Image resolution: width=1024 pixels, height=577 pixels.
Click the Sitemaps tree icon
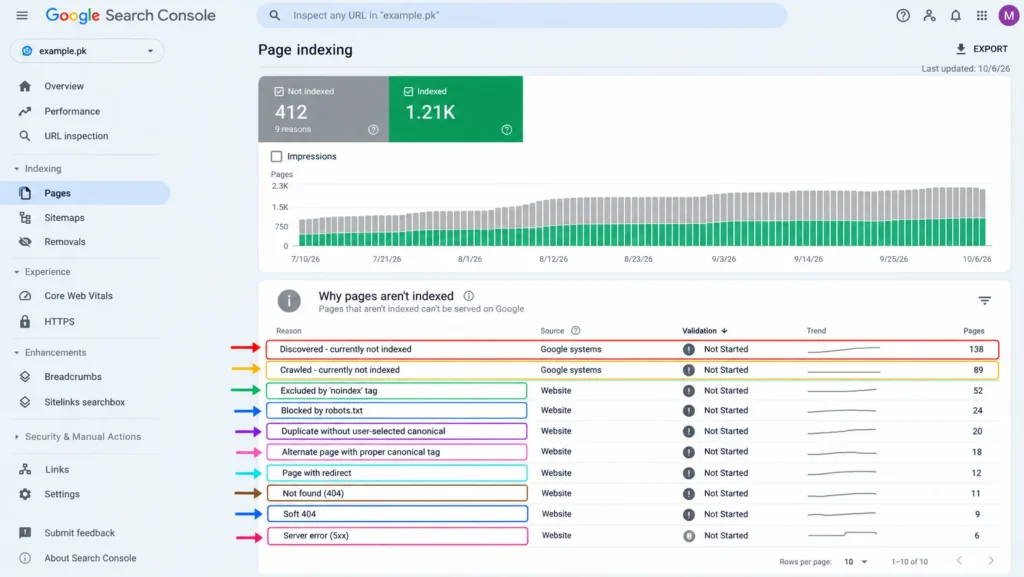coord(25,217)
